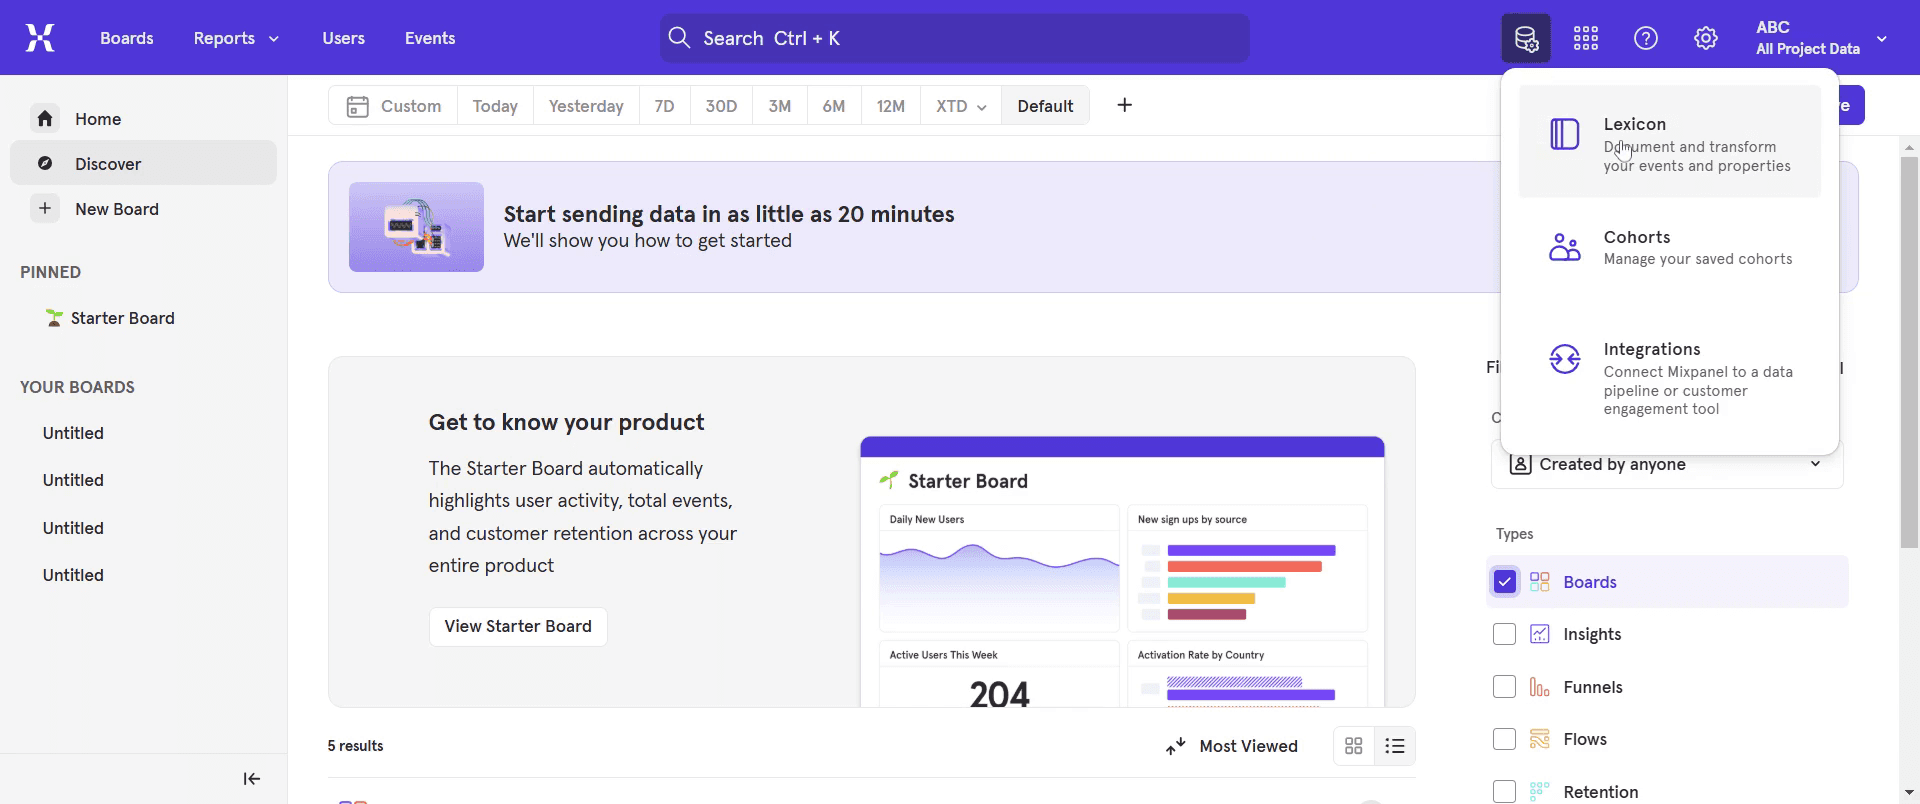Switch to grid view icon

coord(1354,746)
